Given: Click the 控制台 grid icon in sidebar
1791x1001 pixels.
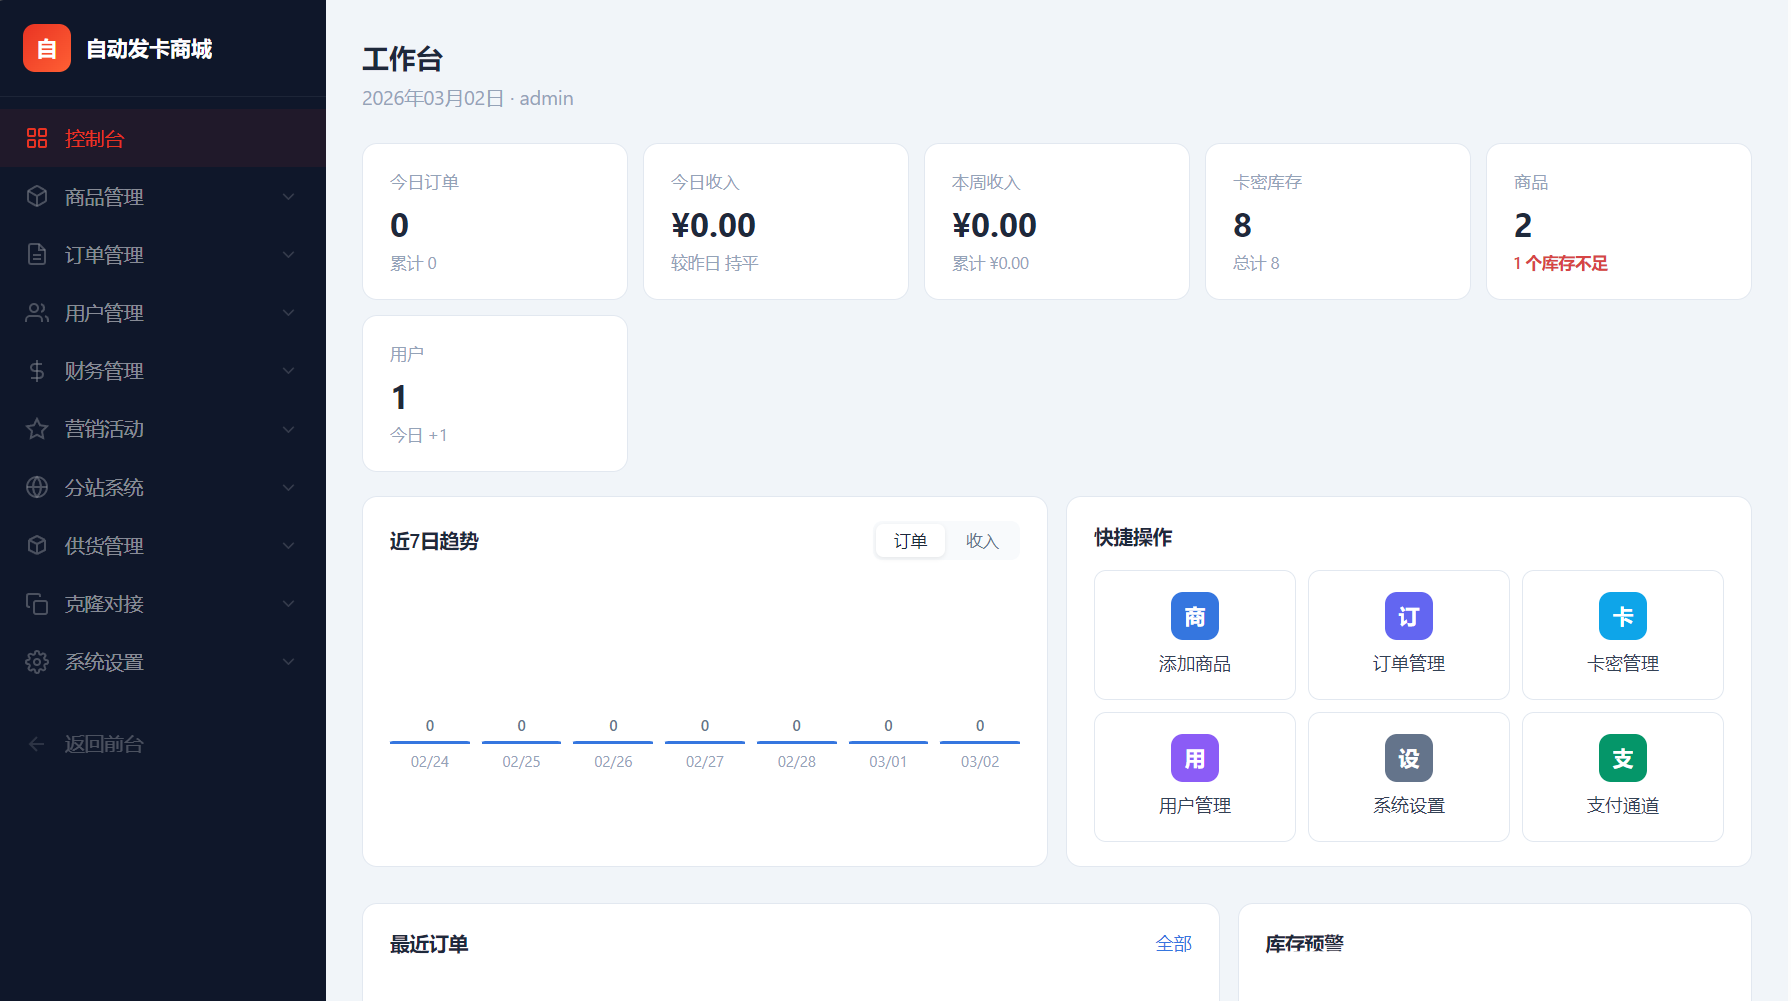Looking at the screenshot, I should 37,138.
